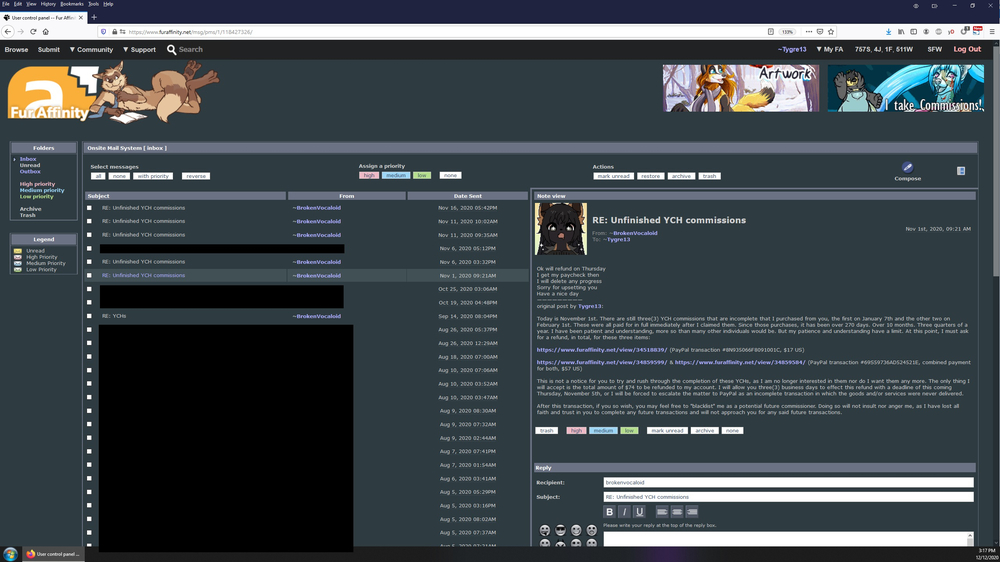Image resolution: width=1000 pixels, height=562 pixels.
Task: Tick checkbox for Nov 16 message
Action: pyautogui.click(x=89, y=208)
